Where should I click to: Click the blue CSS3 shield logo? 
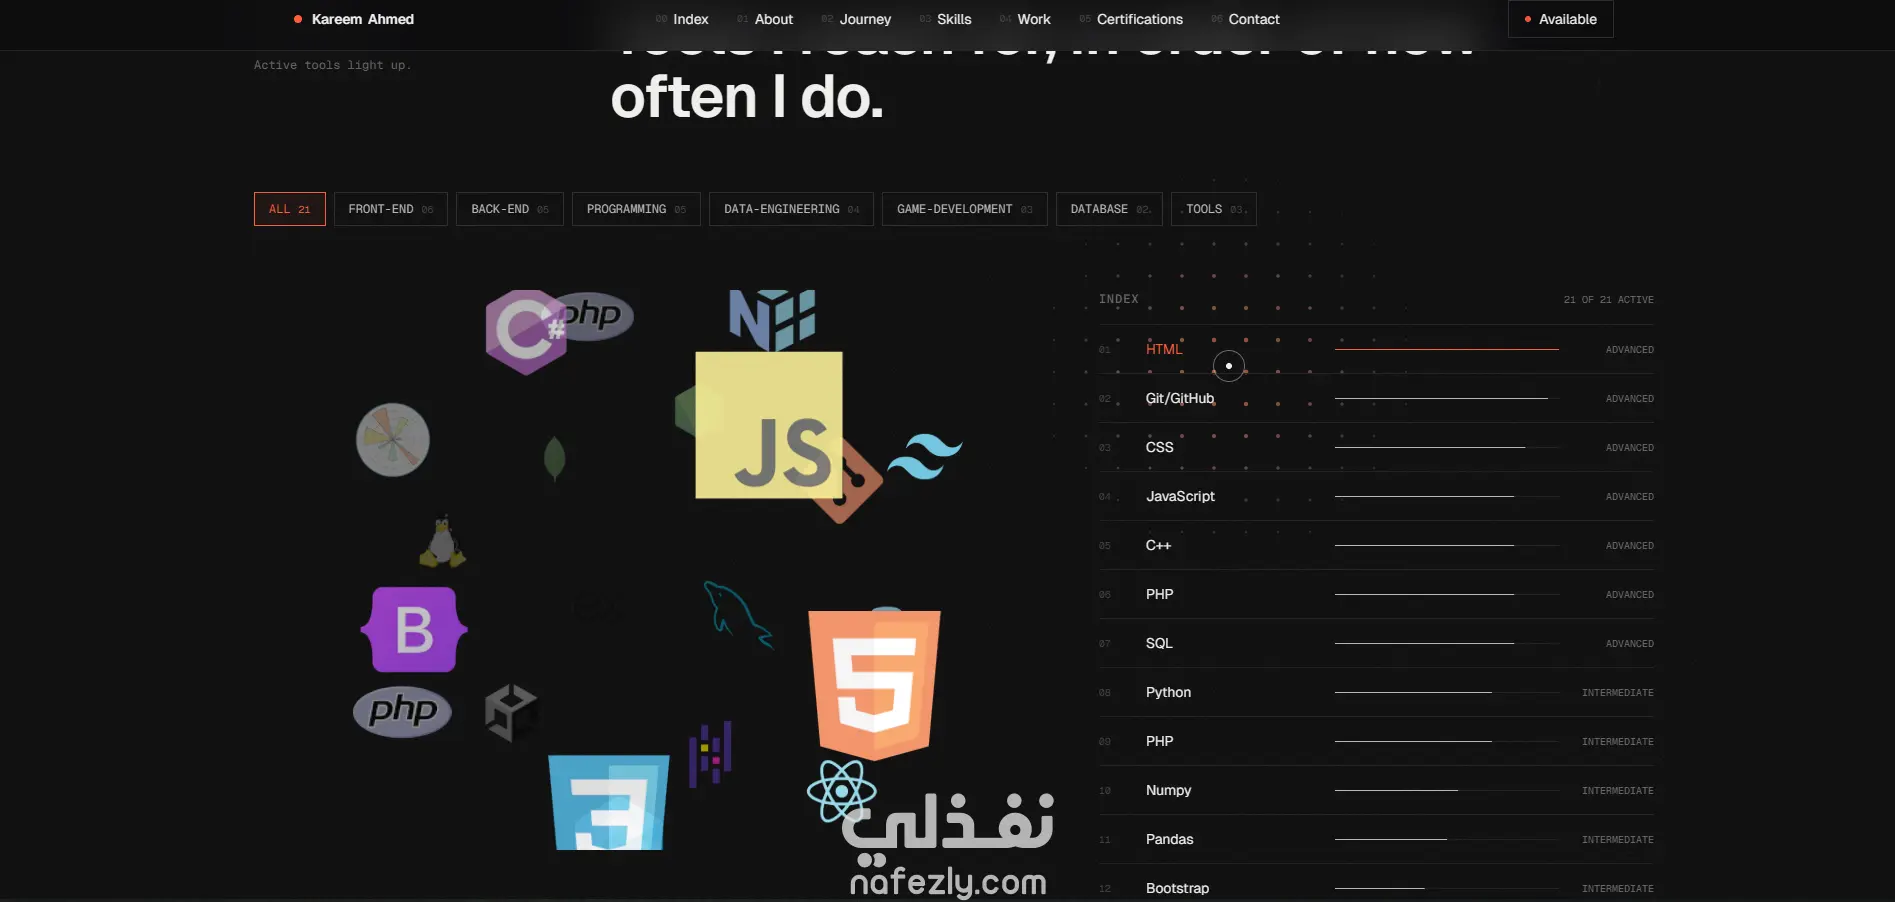(x=609, y=802)
